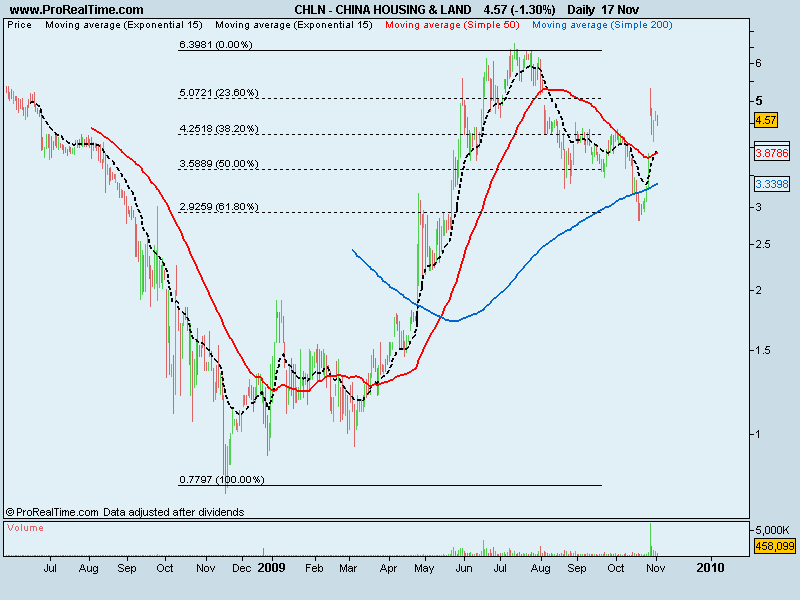Click the red 3.8786 moving average tag

pos(771,154)
